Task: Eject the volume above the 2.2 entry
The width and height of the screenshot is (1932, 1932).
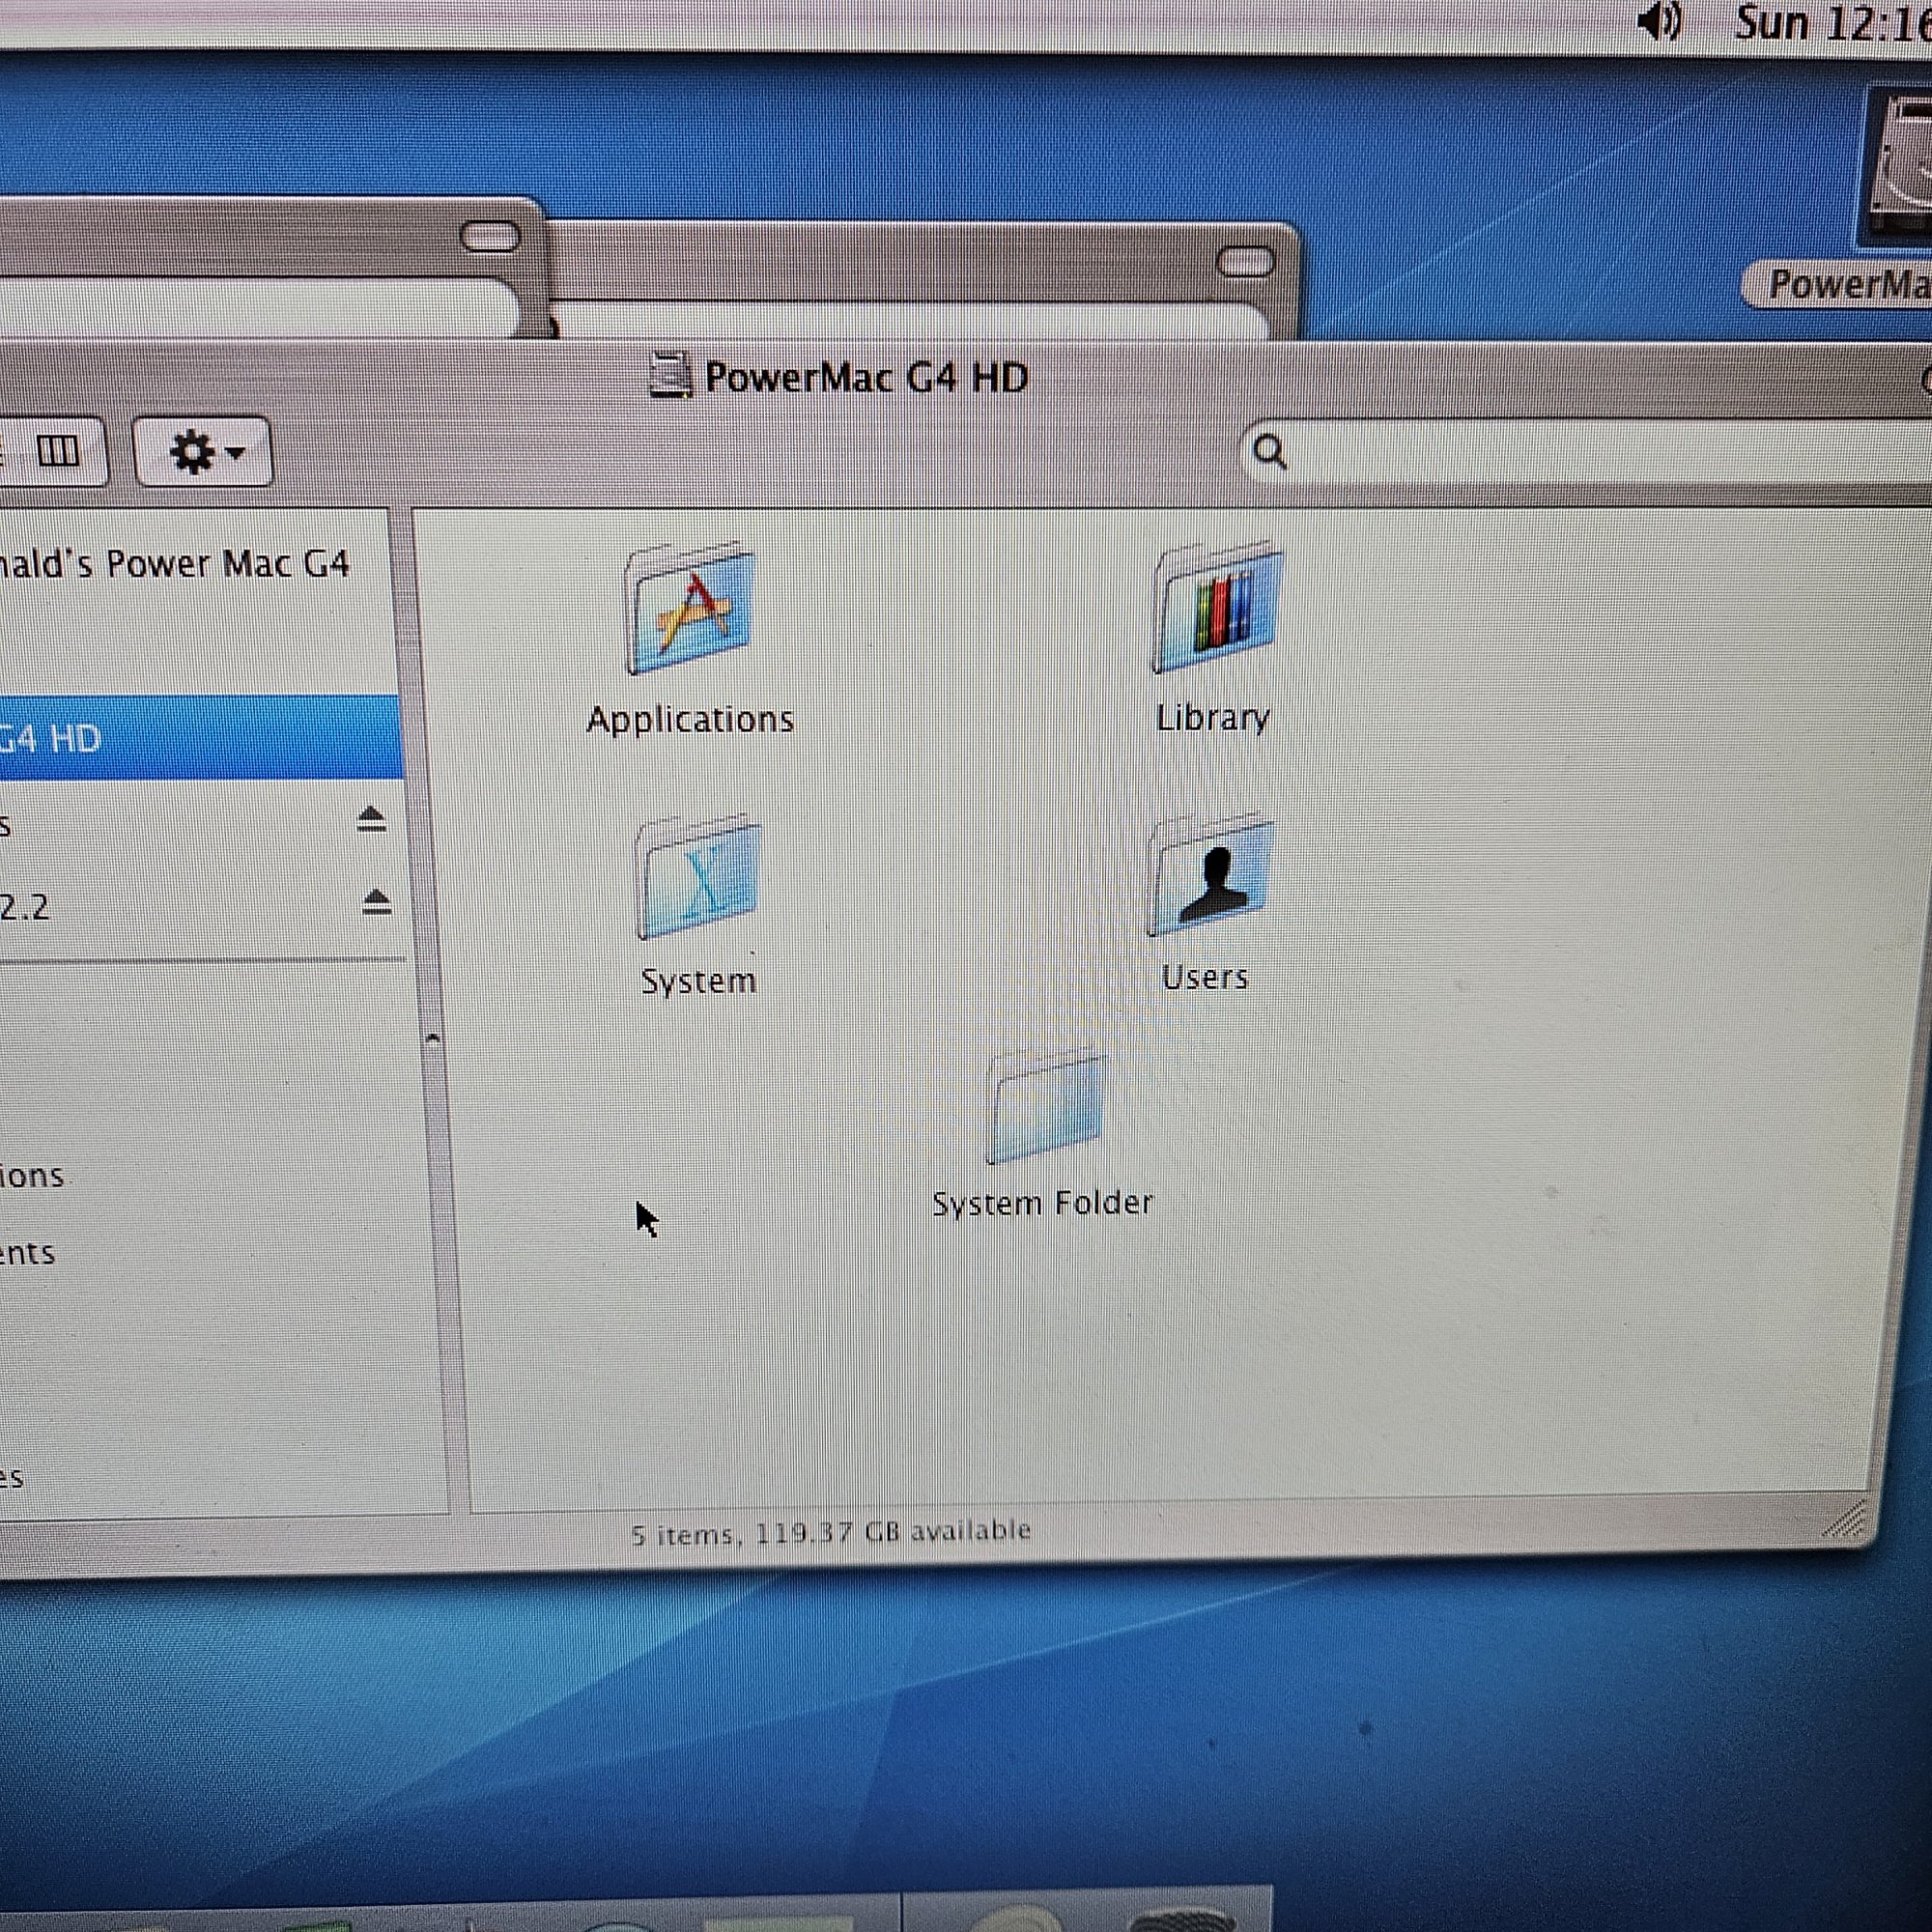Action: pos(371,819)
